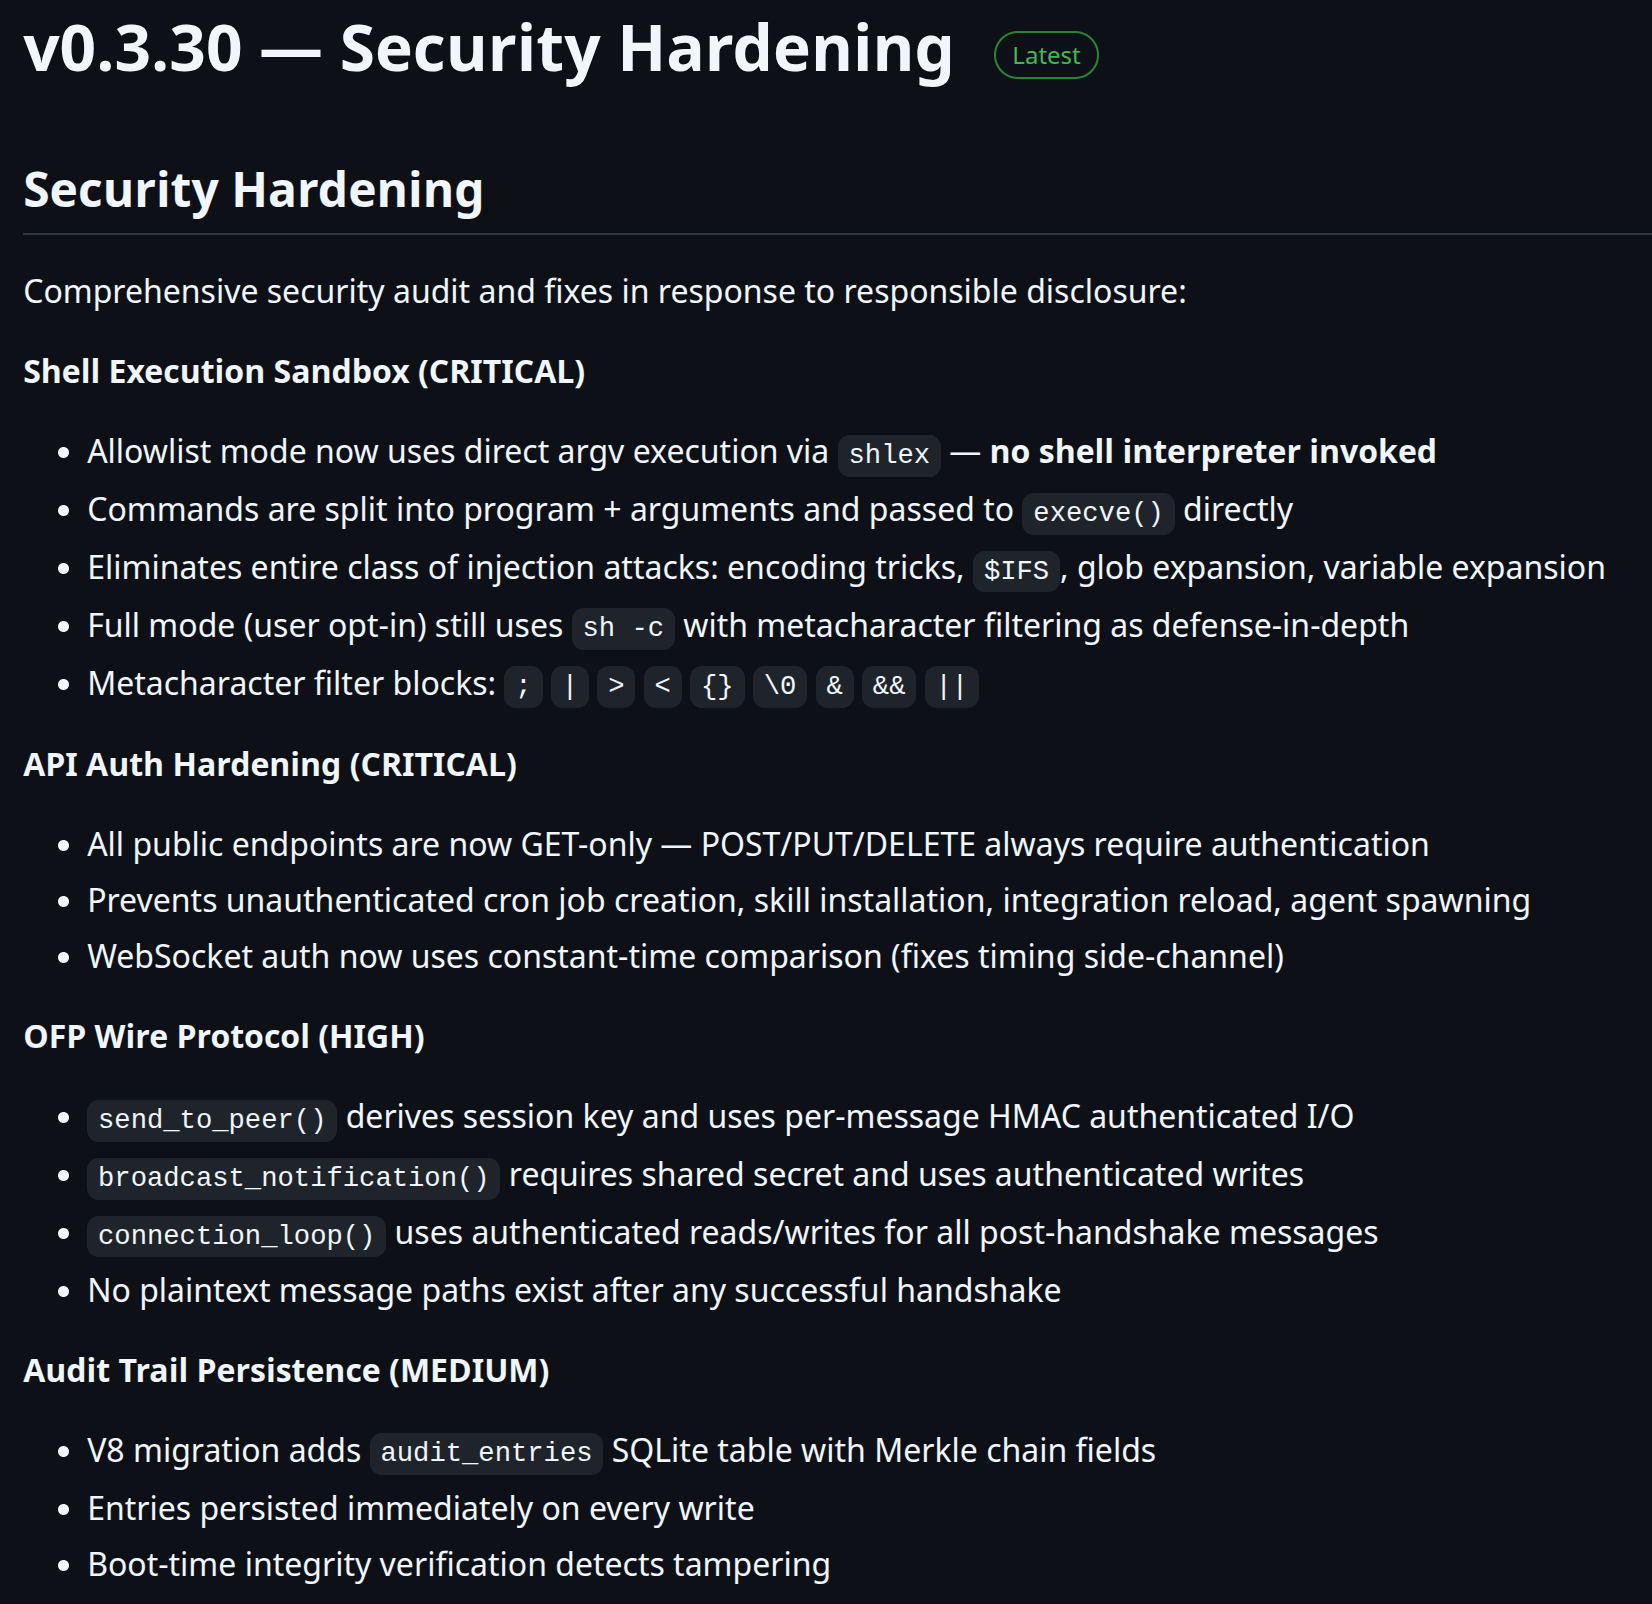Click the sh -c code snippet
The width and height of the screenshot is (1652, 1604).
point(623,629)
